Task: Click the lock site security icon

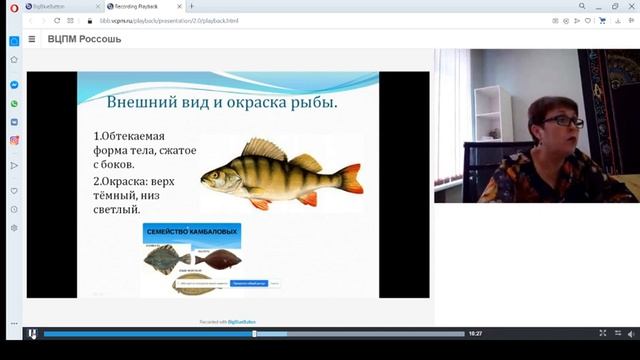Action: click(90, 21)
